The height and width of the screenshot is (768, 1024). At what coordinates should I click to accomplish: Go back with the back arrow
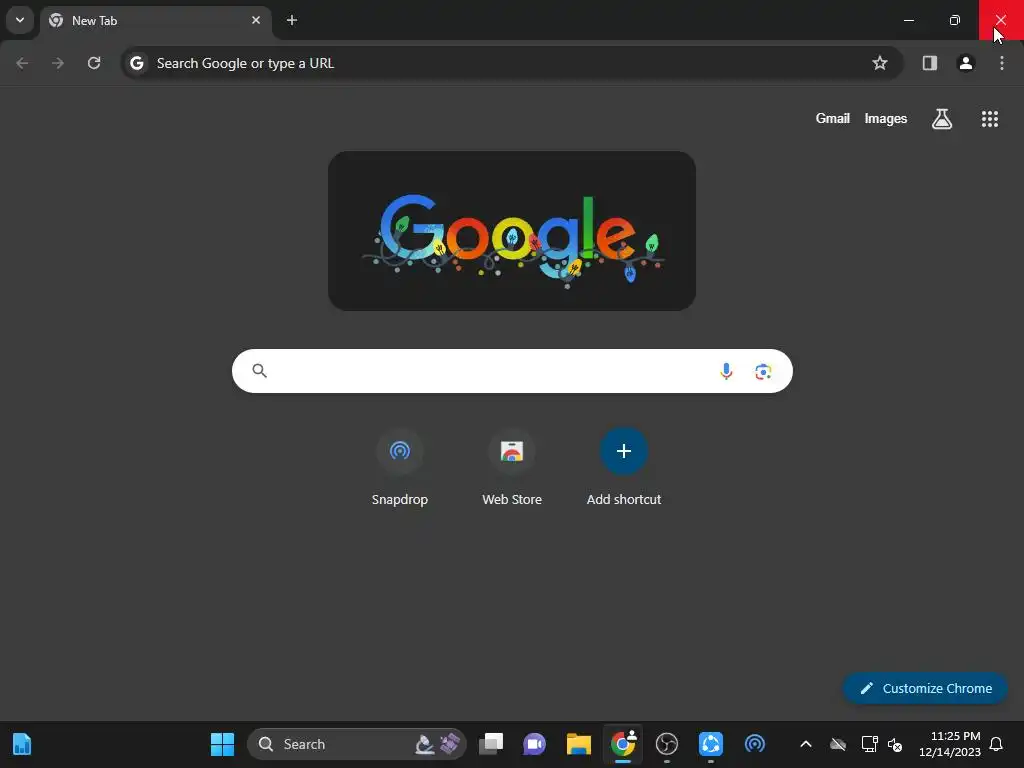(22, 63)
